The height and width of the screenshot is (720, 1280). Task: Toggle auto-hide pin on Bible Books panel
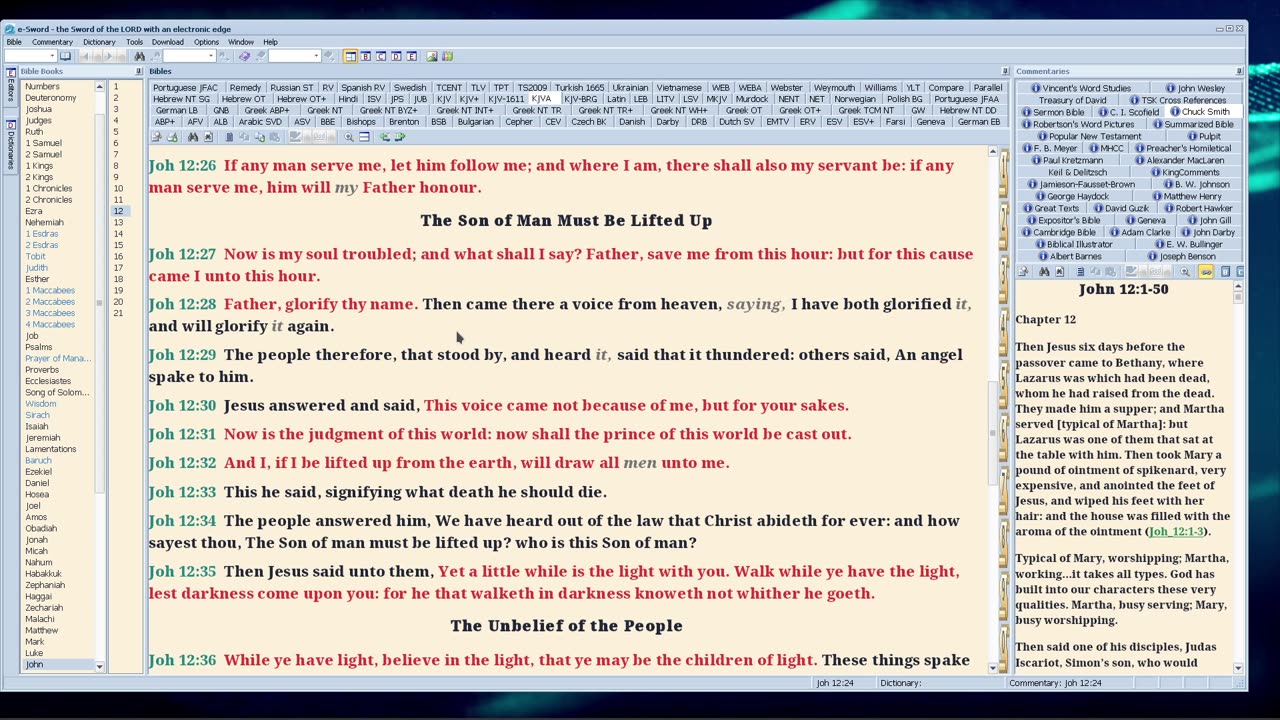pyautogui.click(x=138, y=71)
